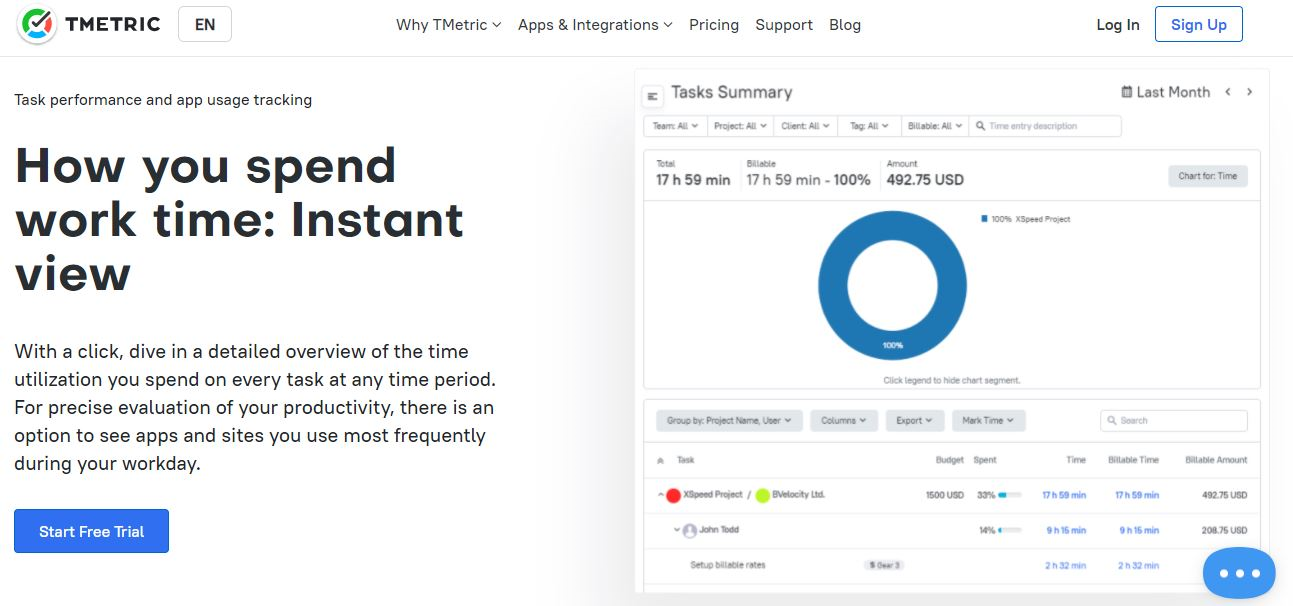Image resolution: width=1293 pixels, height=606 pixels.
Task: Click the TMetric logo icon
Action: (x=37, y=24)
